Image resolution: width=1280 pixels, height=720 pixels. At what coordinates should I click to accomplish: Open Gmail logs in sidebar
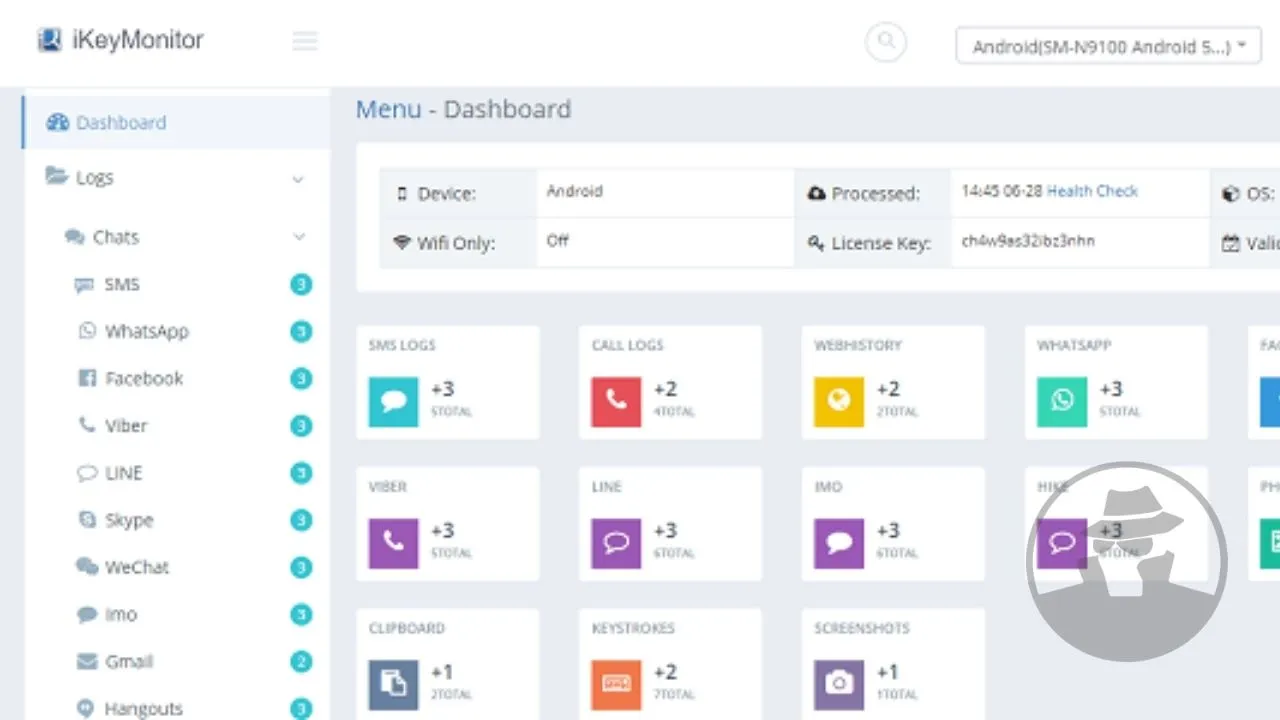click(x=129, y=661)
